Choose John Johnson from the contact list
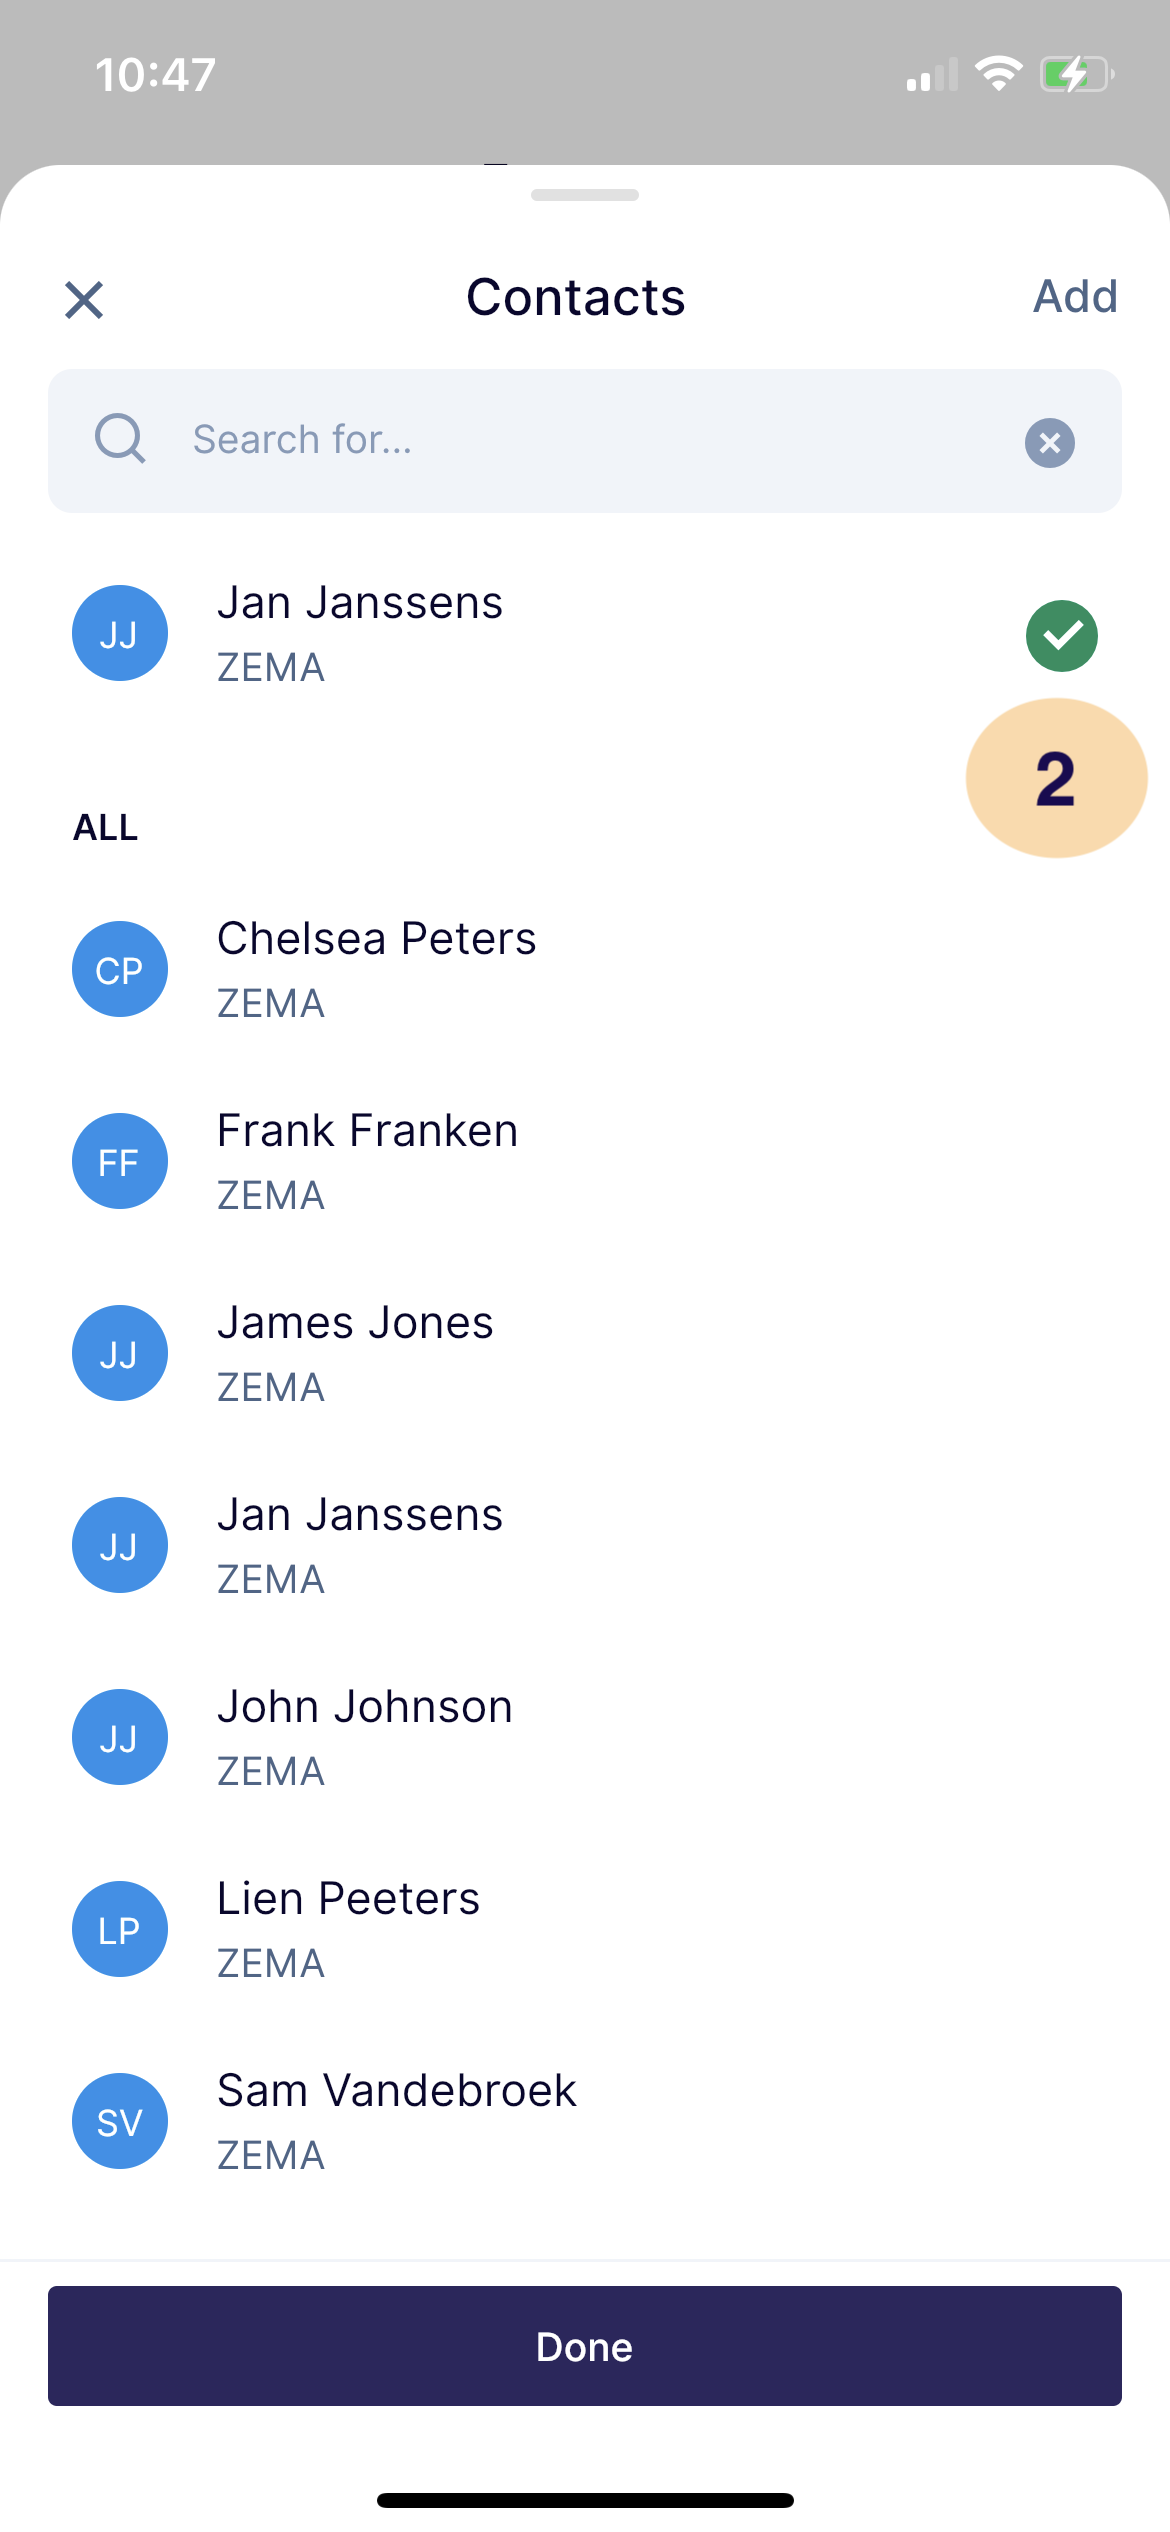1170x2532 pixels. tap(585, 1737)
